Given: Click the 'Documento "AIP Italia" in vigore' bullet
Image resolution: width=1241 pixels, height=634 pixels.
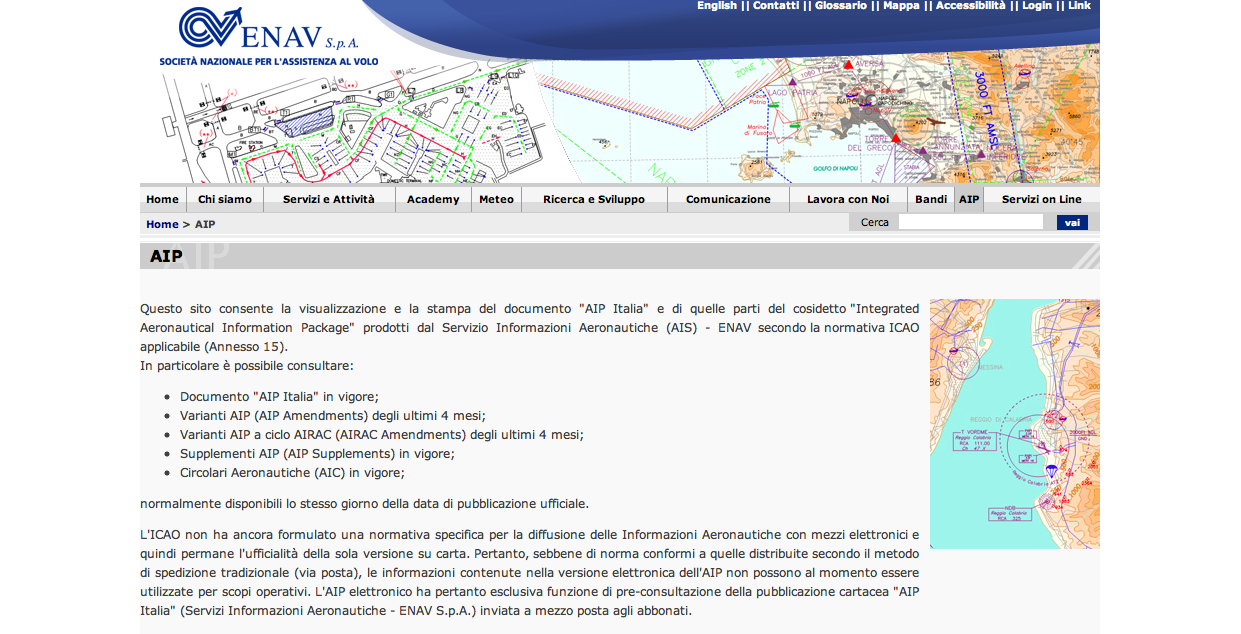Looking at the screenshot, I should point(279,396).
